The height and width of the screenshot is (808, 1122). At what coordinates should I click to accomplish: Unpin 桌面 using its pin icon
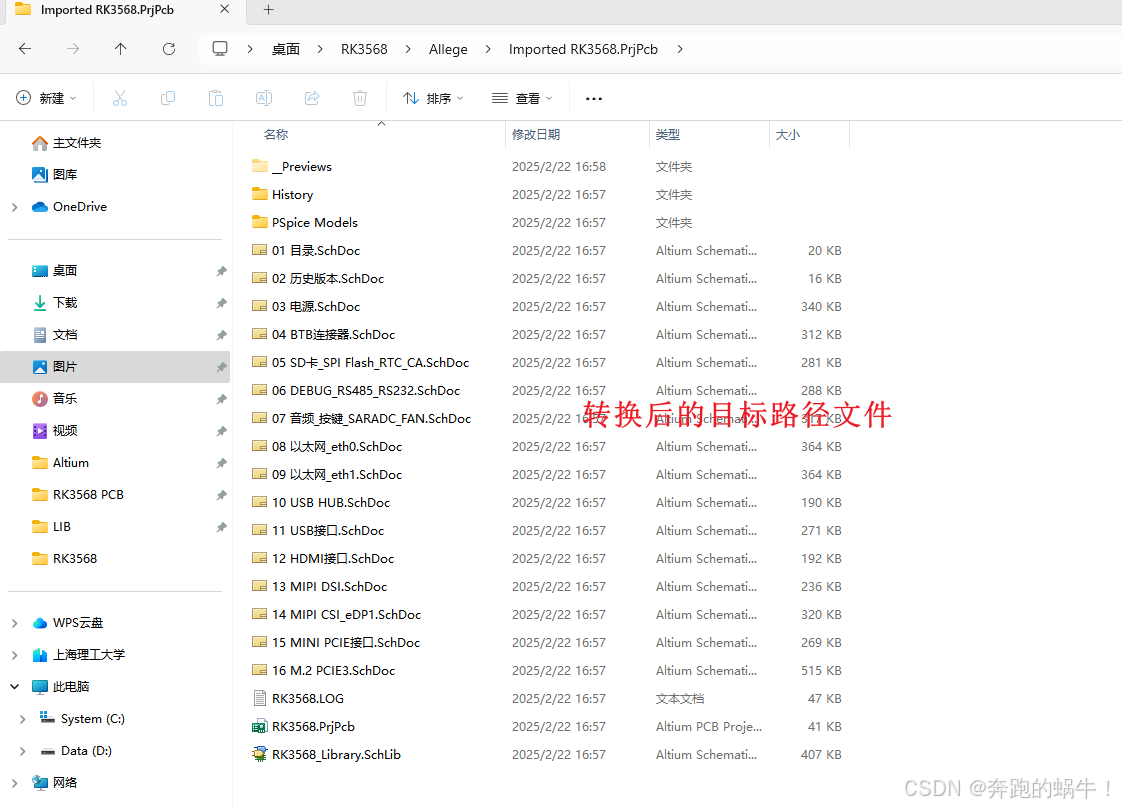(221, 271)
